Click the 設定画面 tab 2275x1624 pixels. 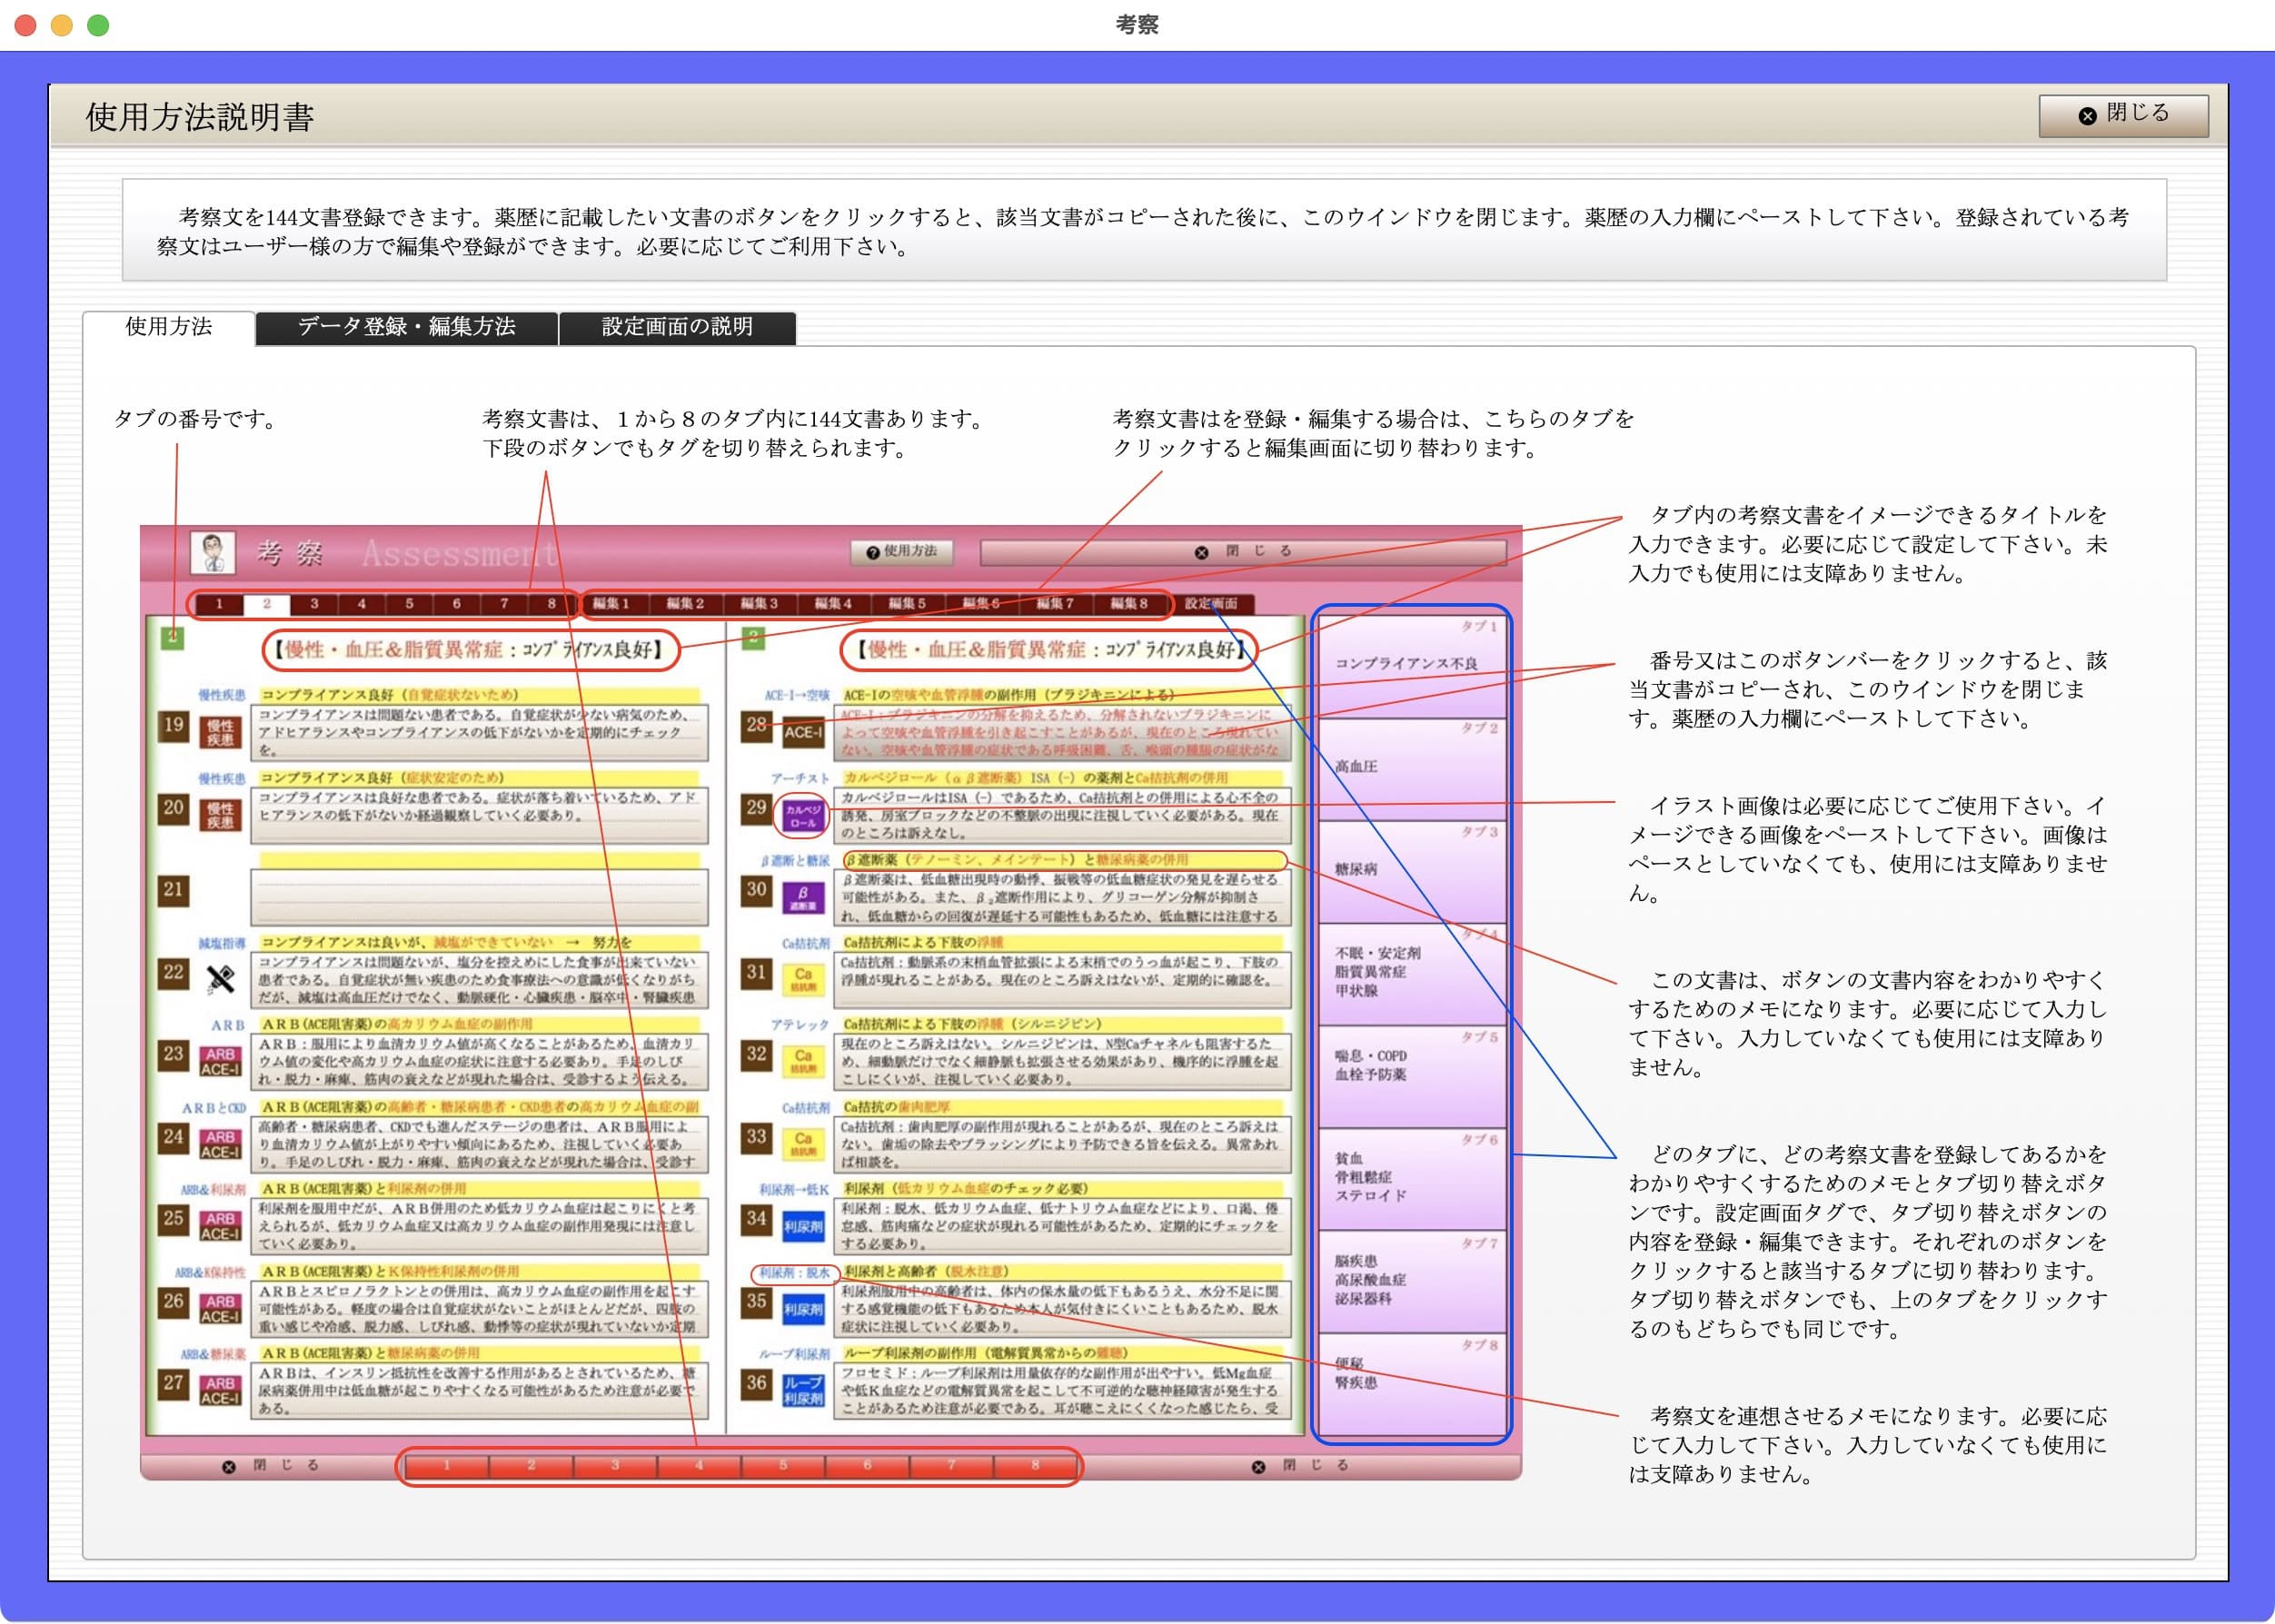point(1211,604)
